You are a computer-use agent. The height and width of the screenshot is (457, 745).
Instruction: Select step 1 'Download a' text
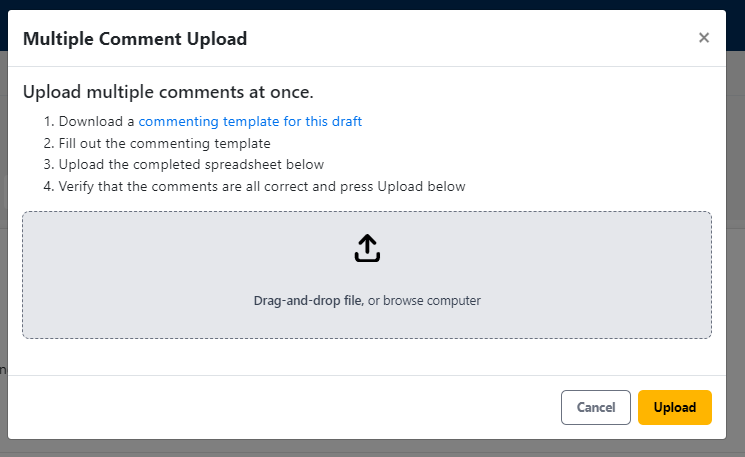click(x=96, y=122)
